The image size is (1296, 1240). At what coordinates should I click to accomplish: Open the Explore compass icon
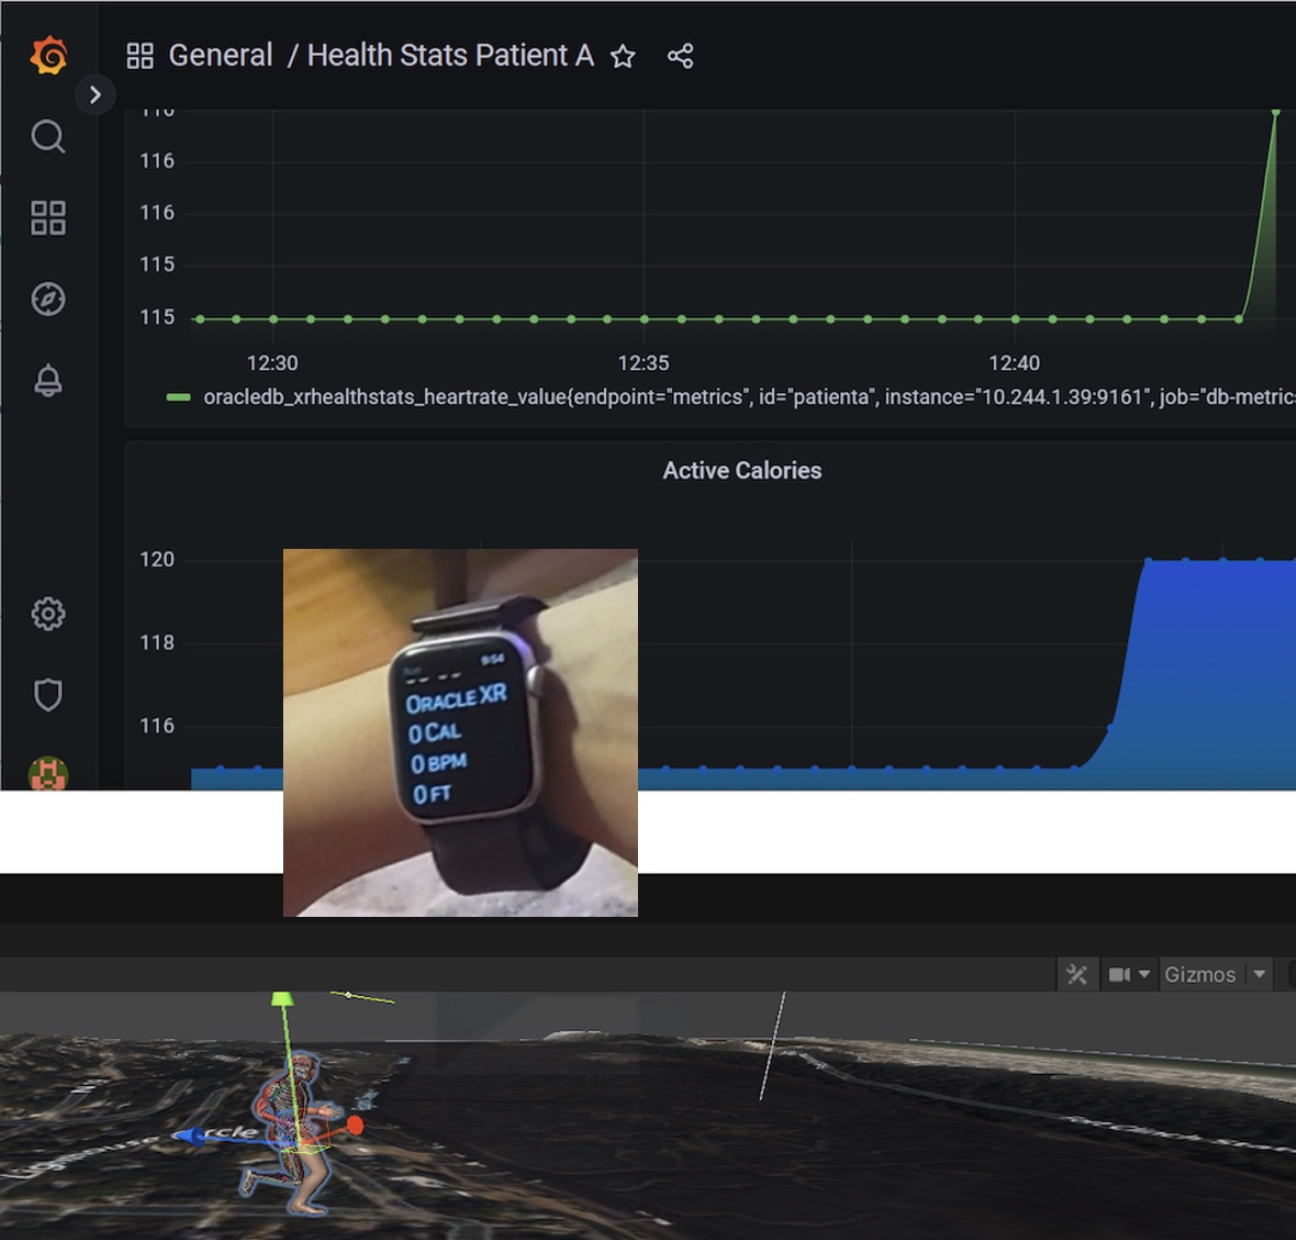48,299
